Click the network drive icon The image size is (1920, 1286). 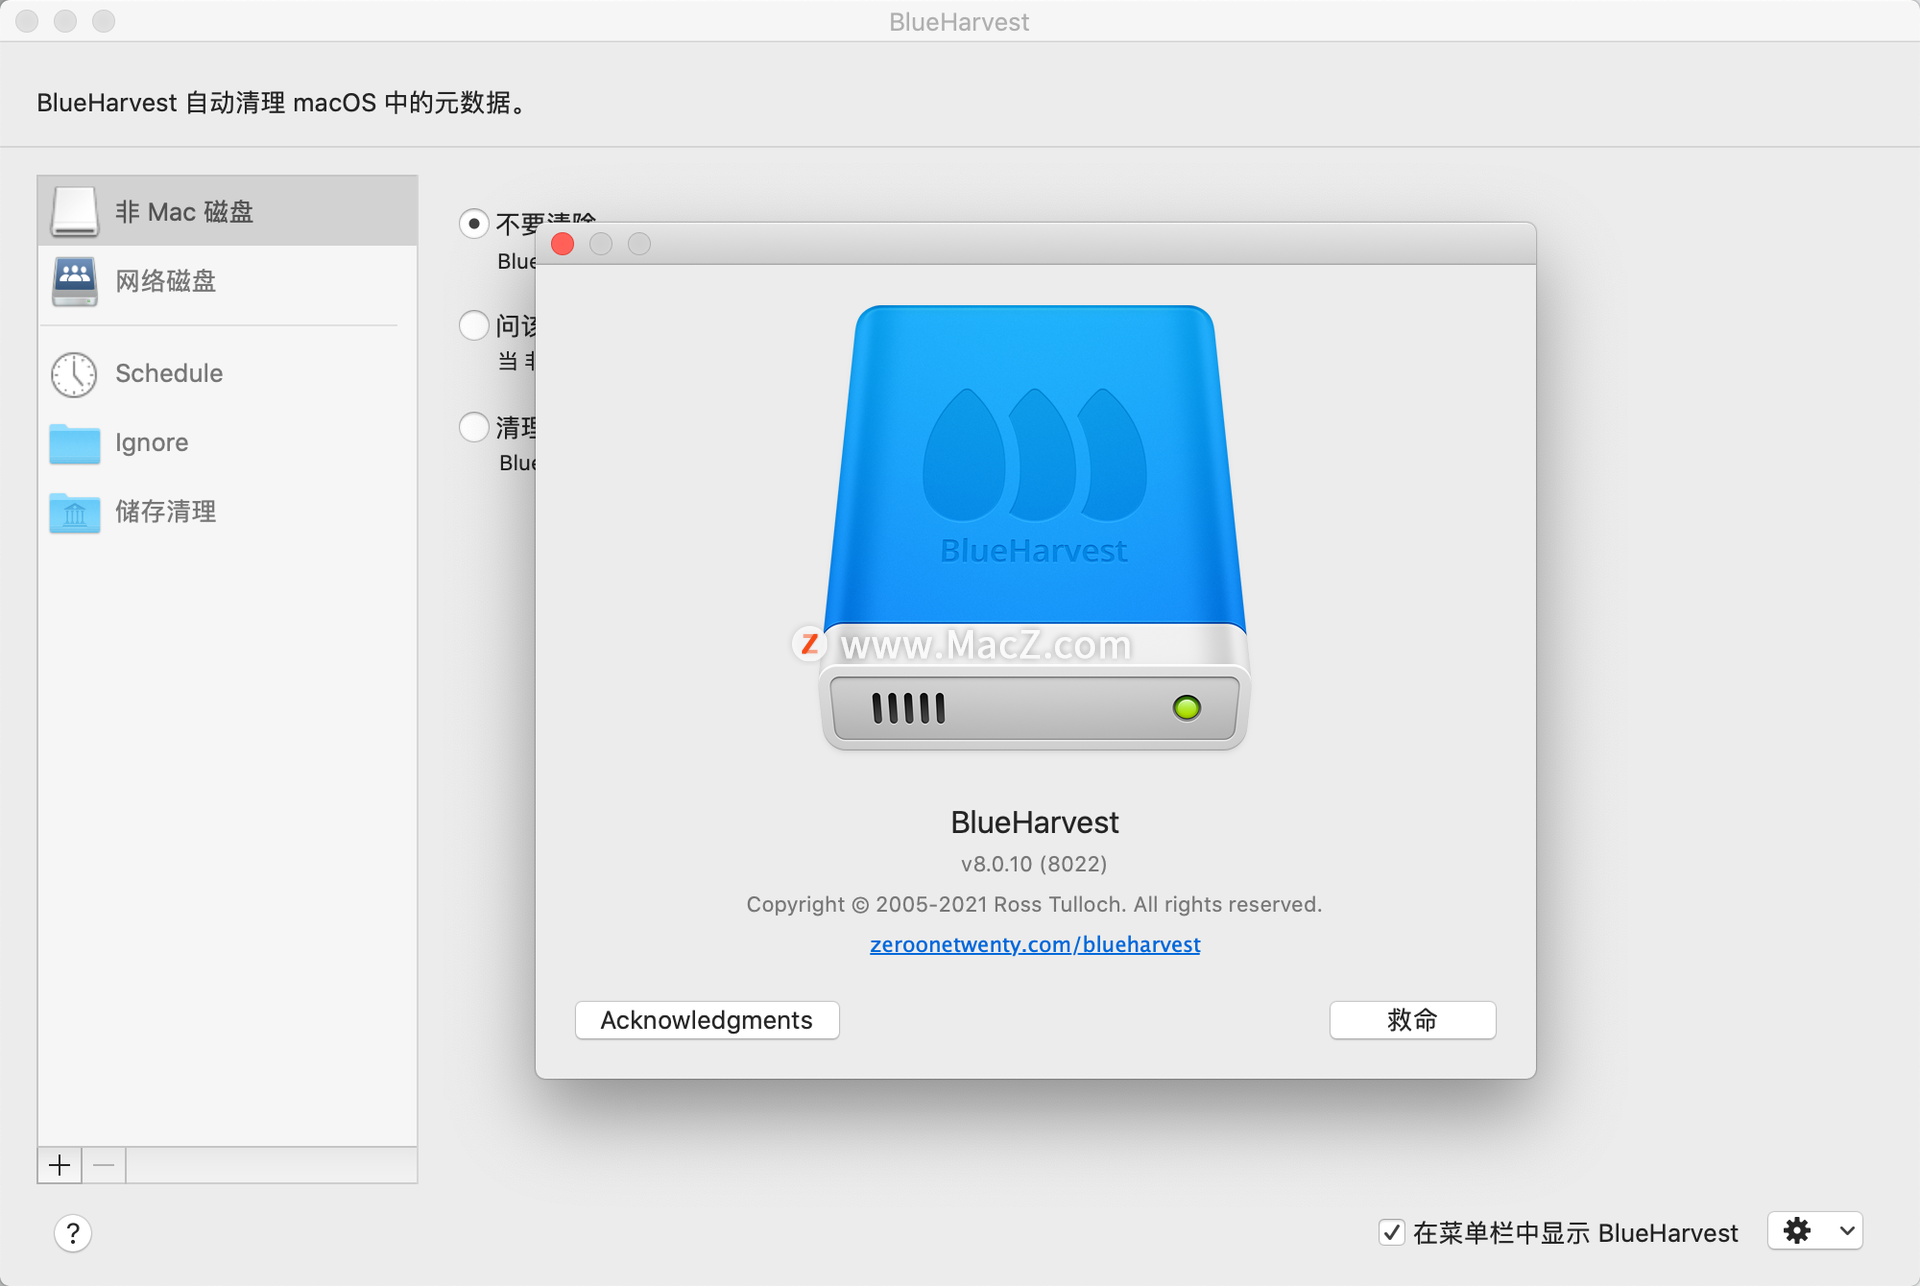[x=75, y=281]
